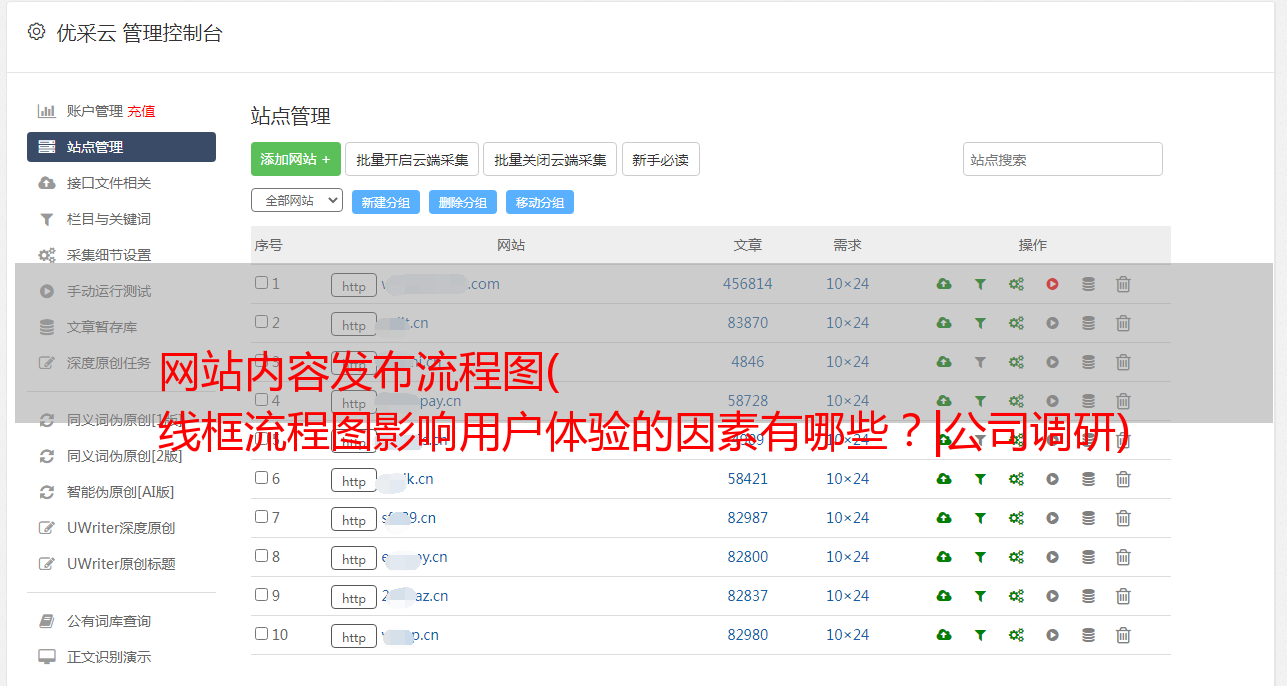Image resolution: width=1287 pixels, height=686 pixels.
Task: Select the checkbox for site 8
Action: tap(261, 556)
